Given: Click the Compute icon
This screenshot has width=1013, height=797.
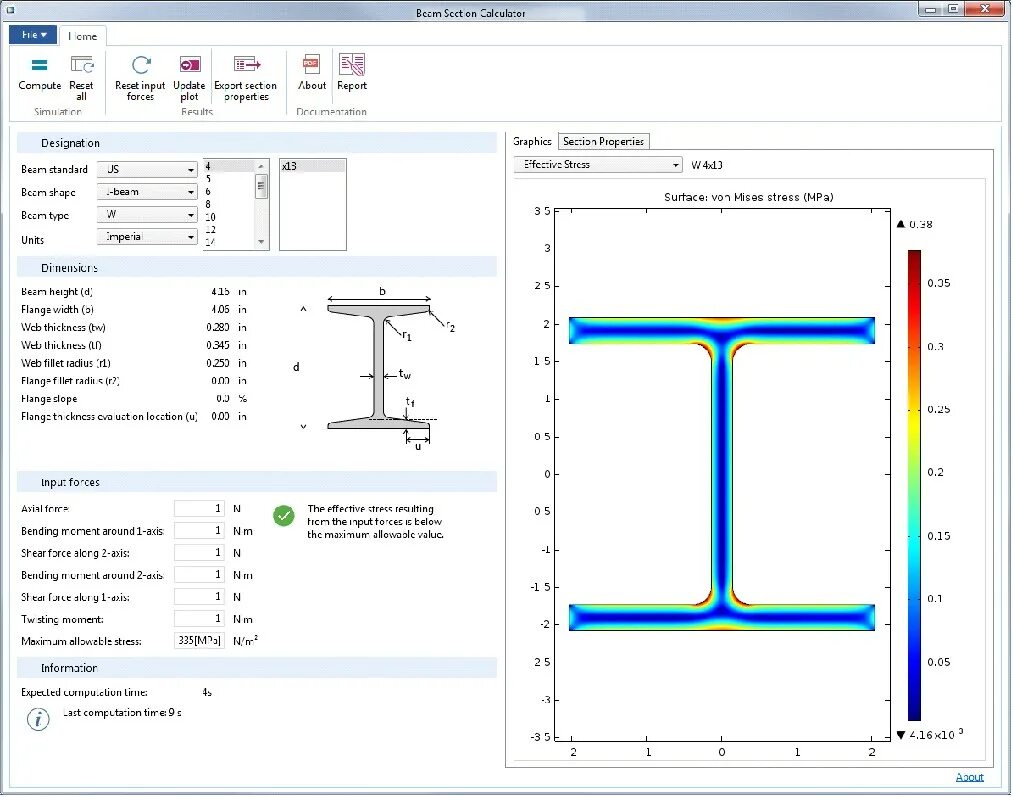Looking at the screenshot, I should click(x=39, y=65).
